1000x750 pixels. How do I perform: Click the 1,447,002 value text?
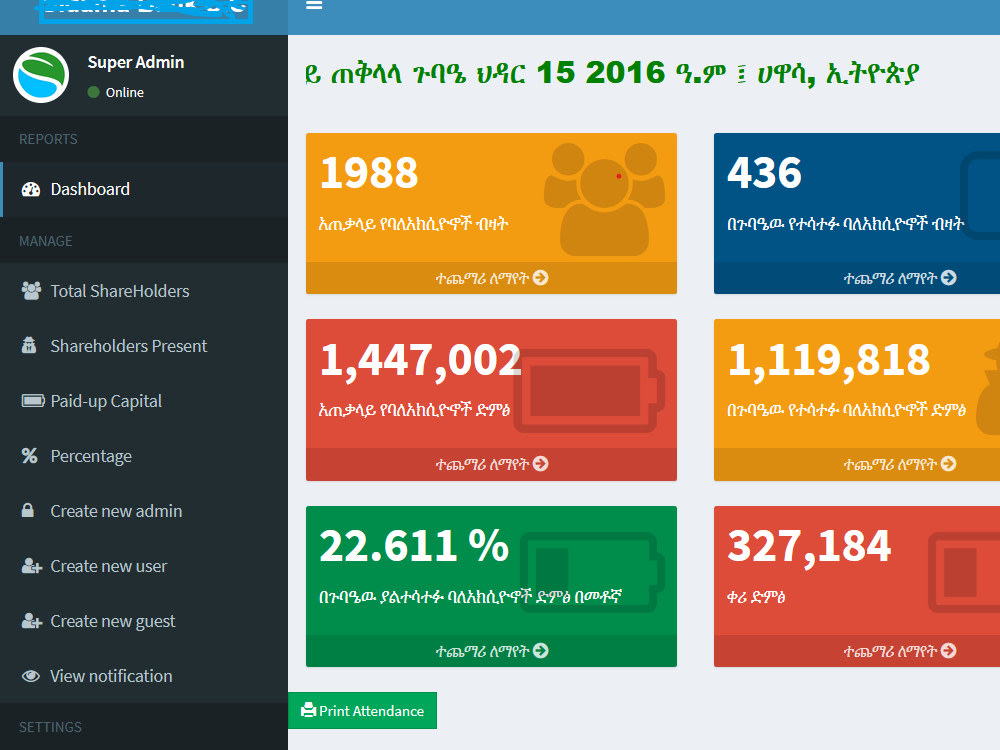point(421,360)
